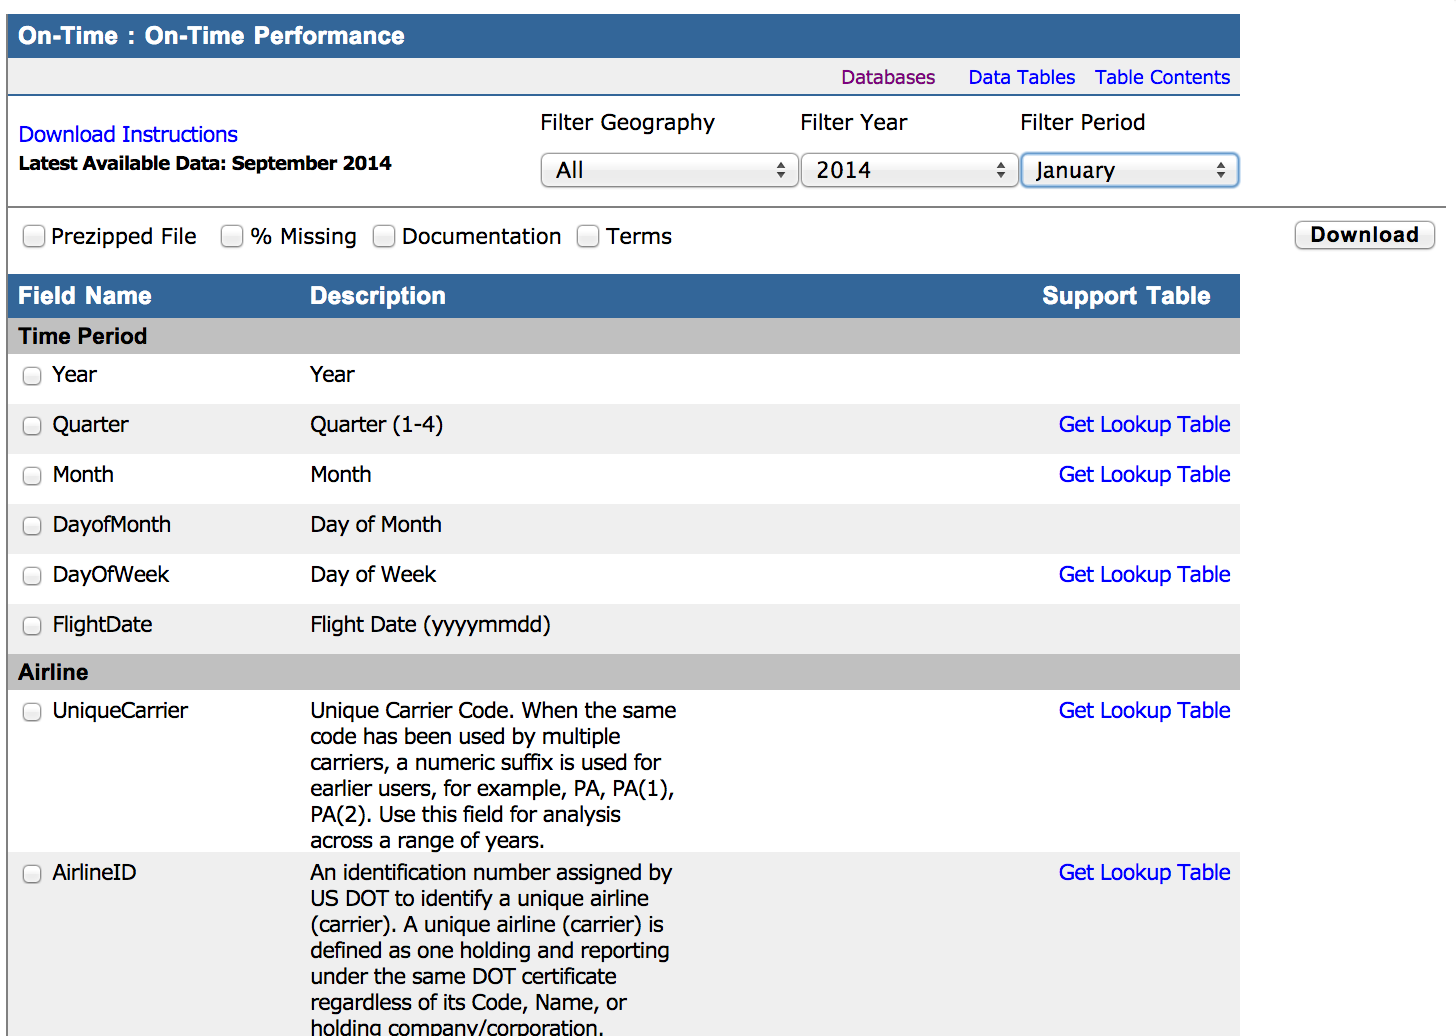
Task: Expand the Filter Year dropdown
Action: pos(909,170)
